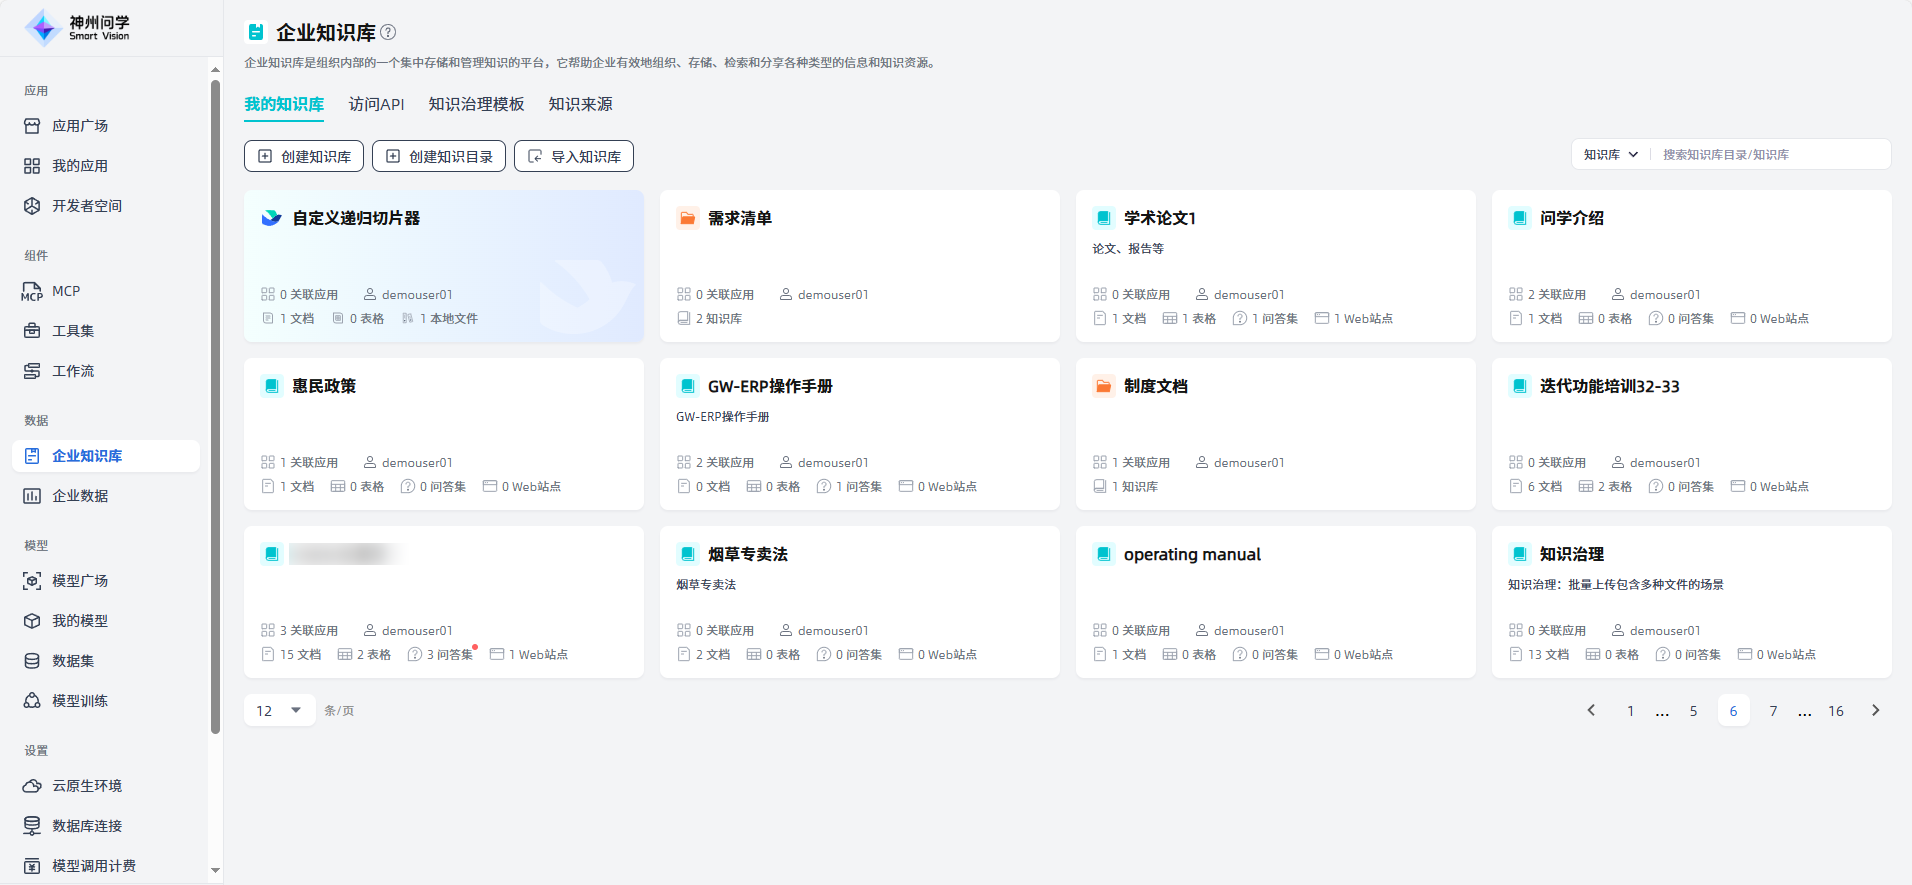Open 模型广场 from the sidebar
The image size is (1912, 885).
coord(79,581)
